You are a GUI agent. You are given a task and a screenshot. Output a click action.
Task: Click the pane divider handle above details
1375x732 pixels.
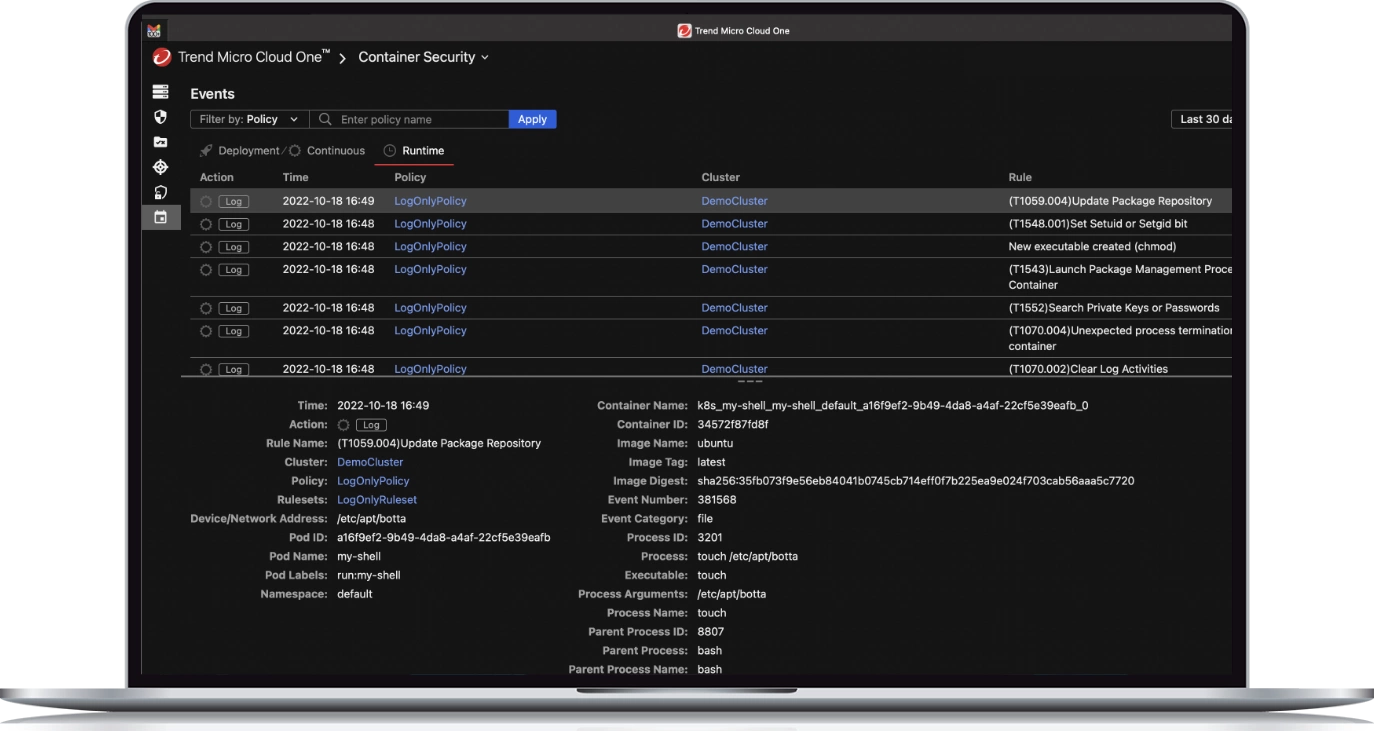tap(750, 382)
